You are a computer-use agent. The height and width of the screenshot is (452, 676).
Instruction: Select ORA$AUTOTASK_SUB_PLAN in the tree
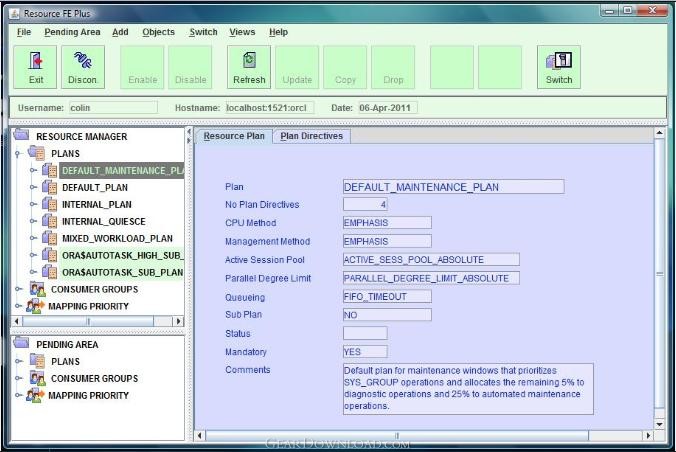122,272
